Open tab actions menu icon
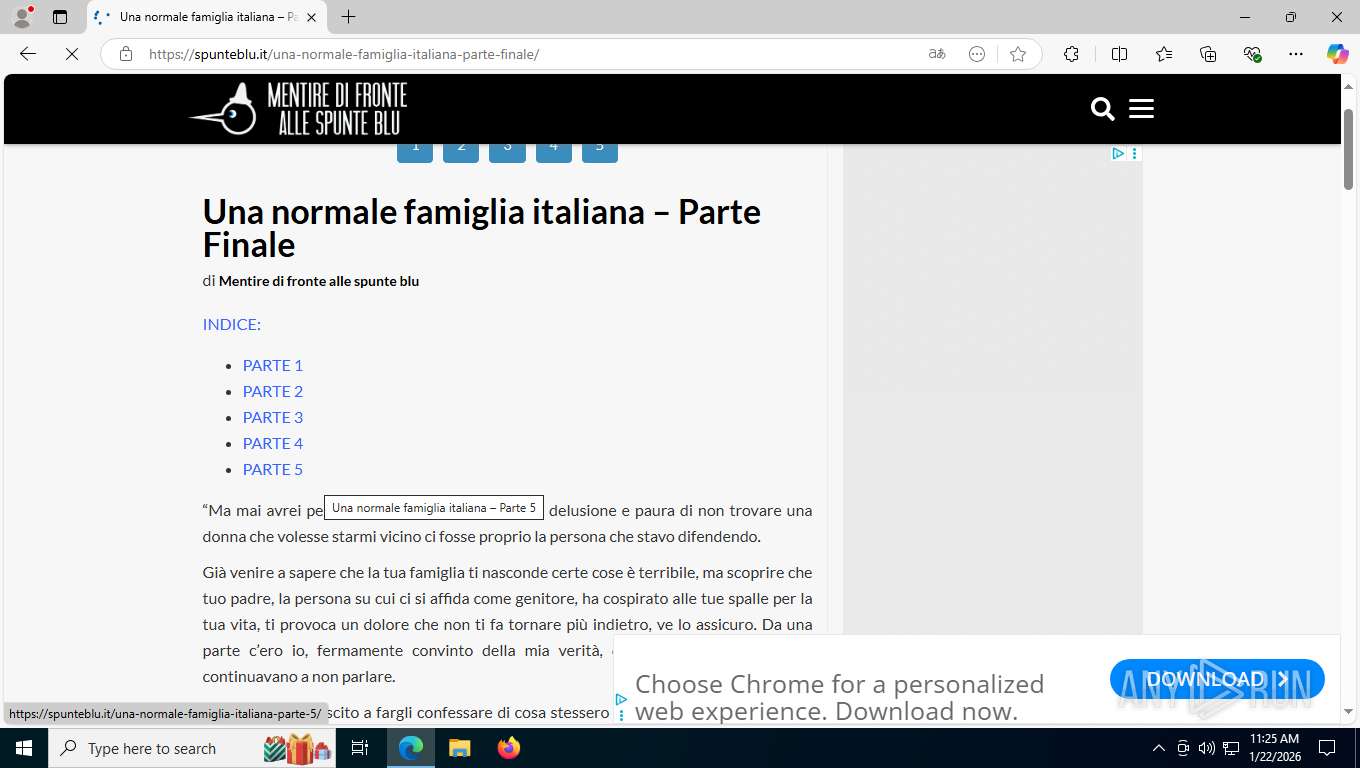This screenshot has width=1360, height=768. tap(60, 17)
